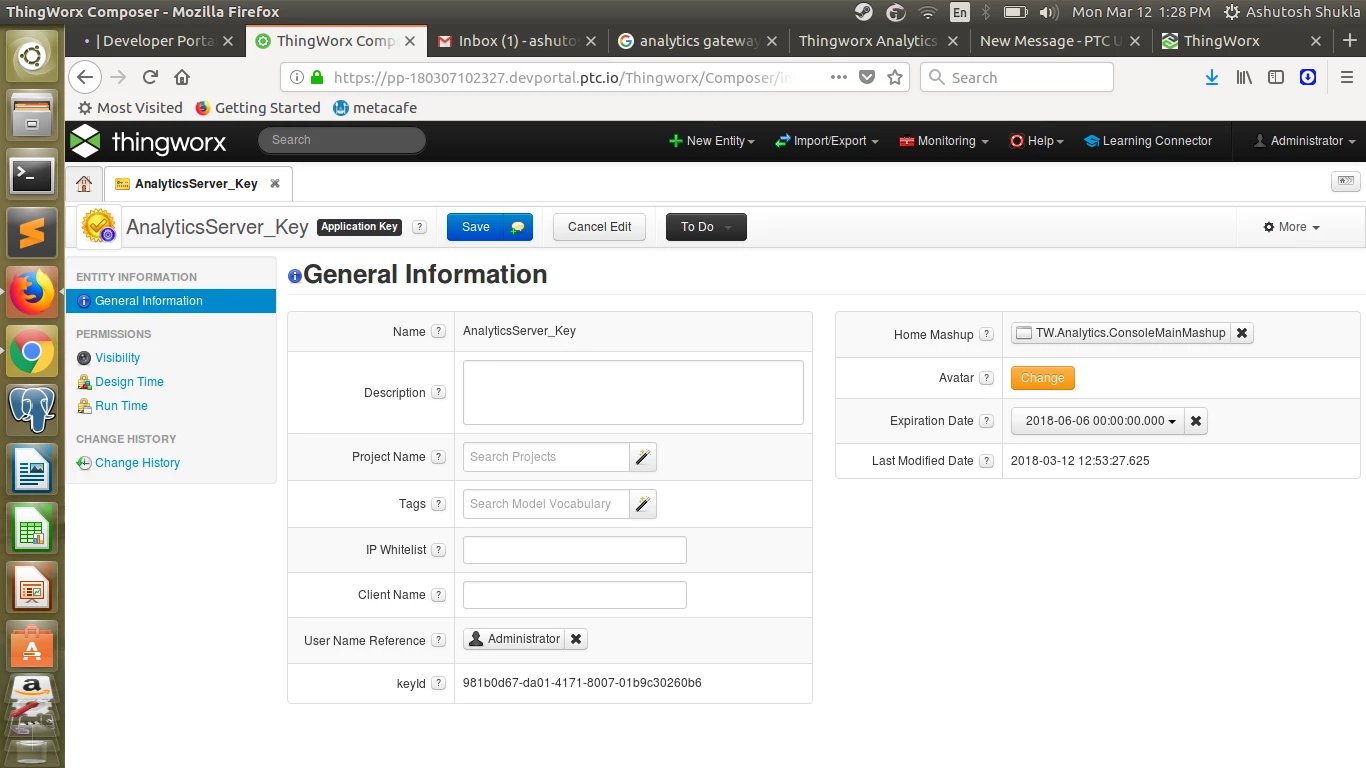The height and width of the screenshot is (768, 1366).
Task: Open Firefox page actions ellipsis menu
Action: coord(839,77)
